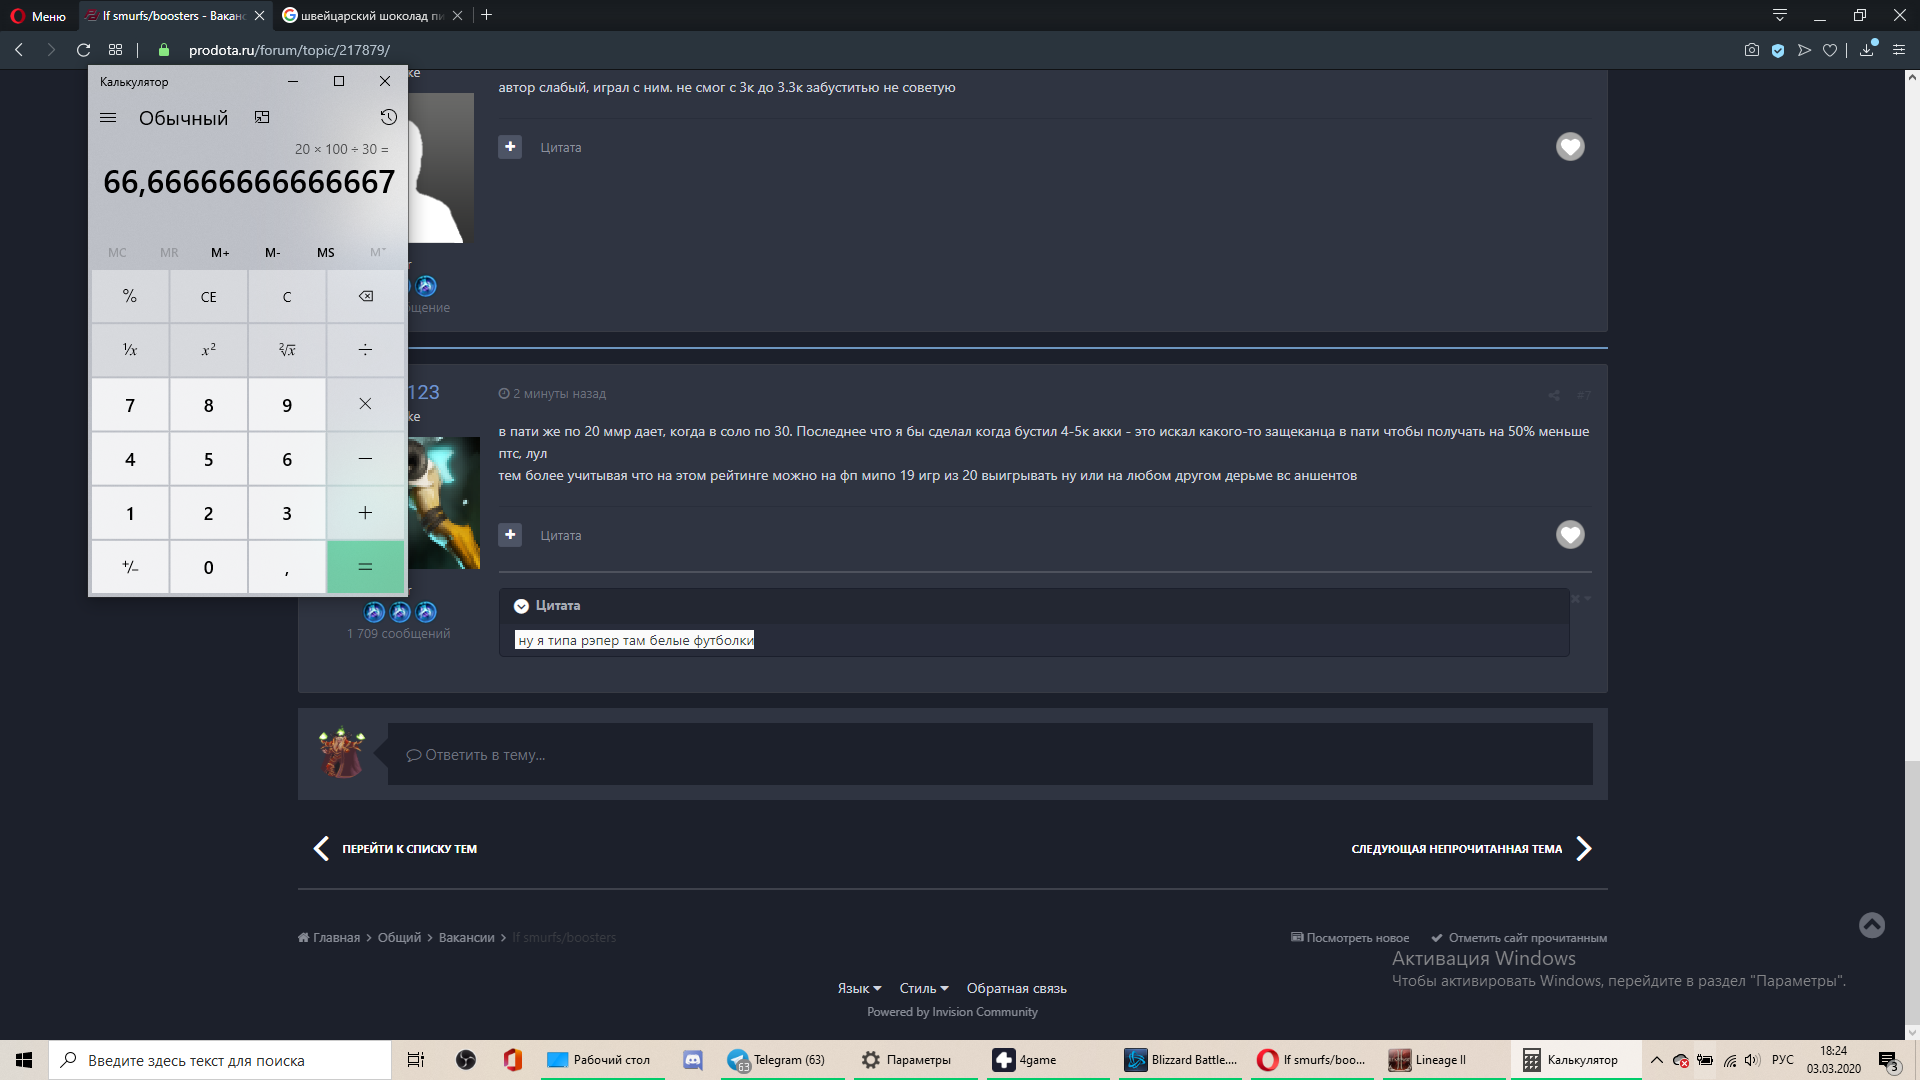Switch to the Google шоколад tab
The image size is (1920, 1080).
(365, 16)
